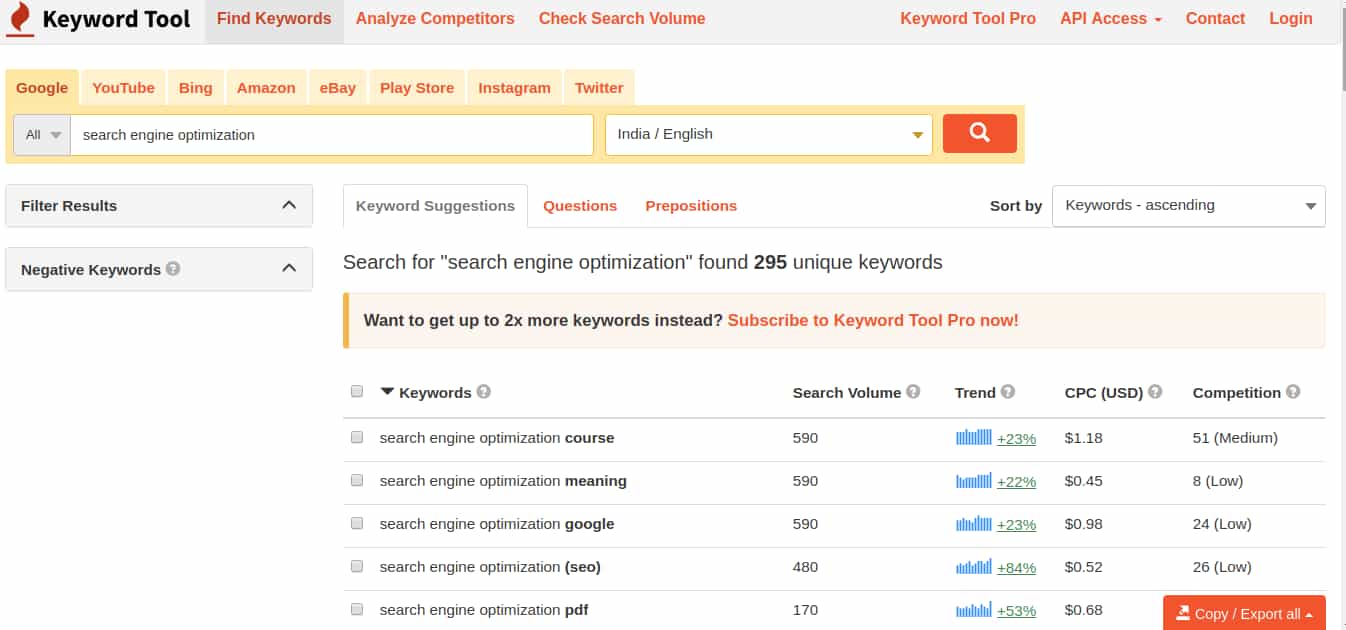
Task: Open the Contact page link
Action: click(1215, 18)
